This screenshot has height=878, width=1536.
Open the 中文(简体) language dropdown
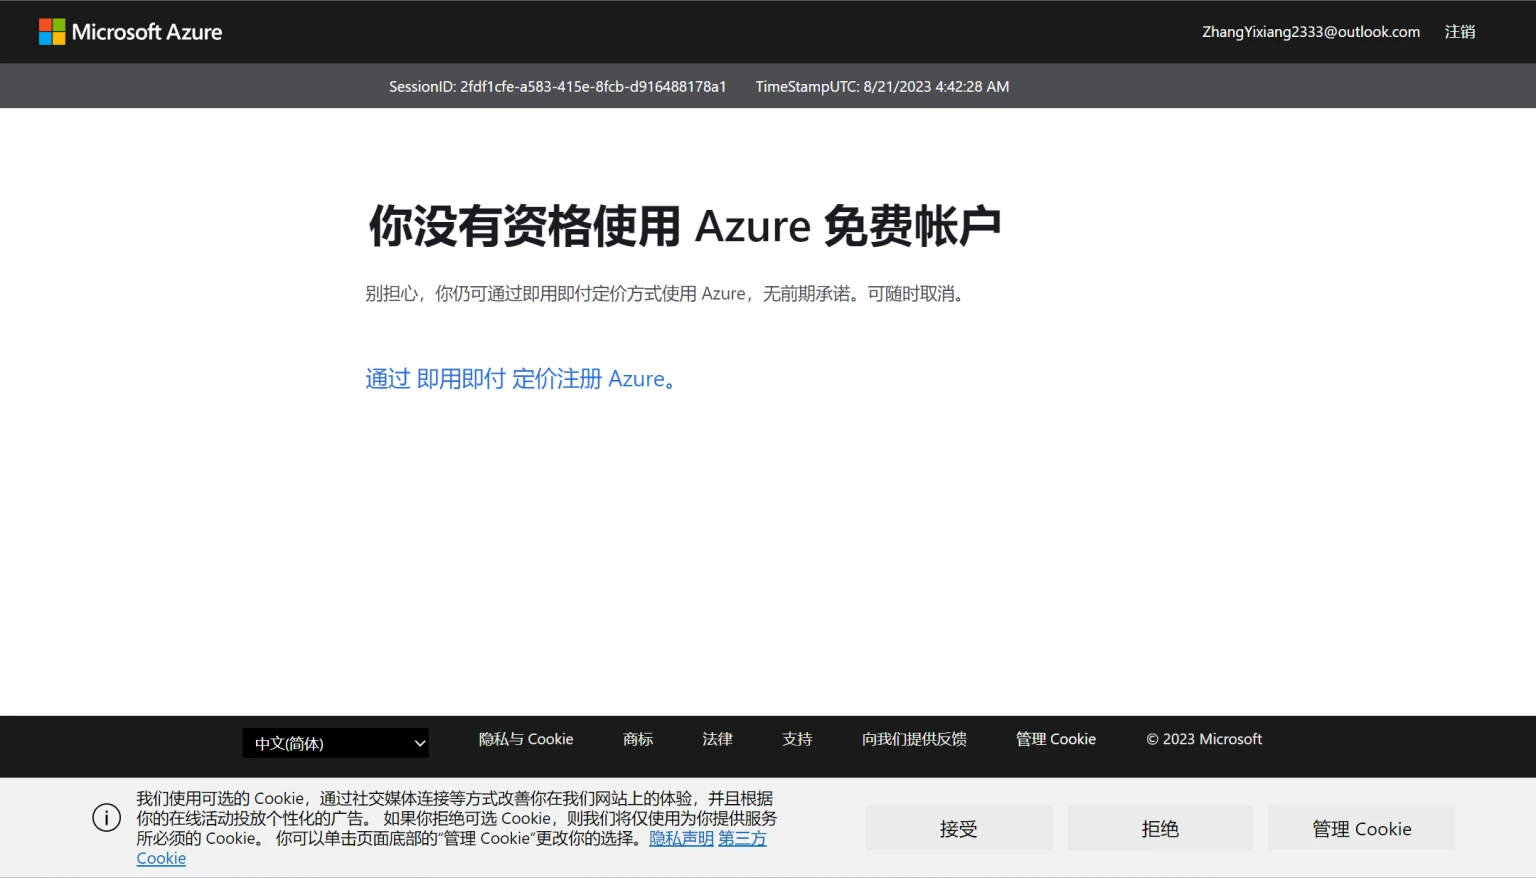336,743
